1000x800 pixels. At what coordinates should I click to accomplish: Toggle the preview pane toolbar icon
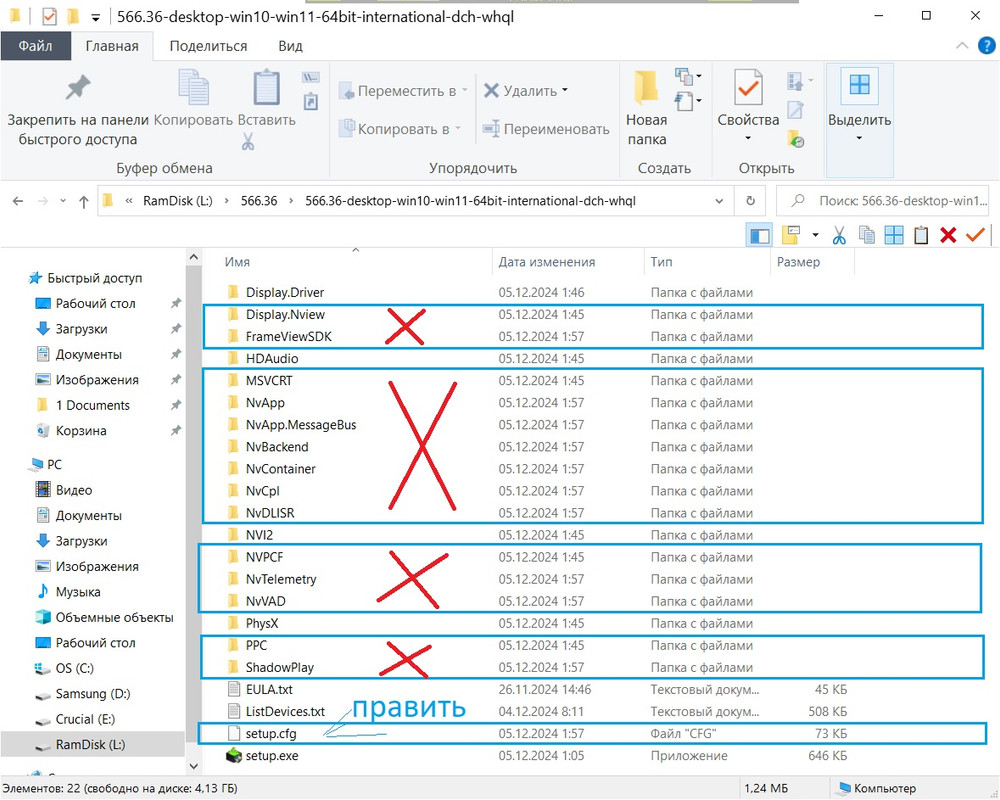click(x=759, y=235)
